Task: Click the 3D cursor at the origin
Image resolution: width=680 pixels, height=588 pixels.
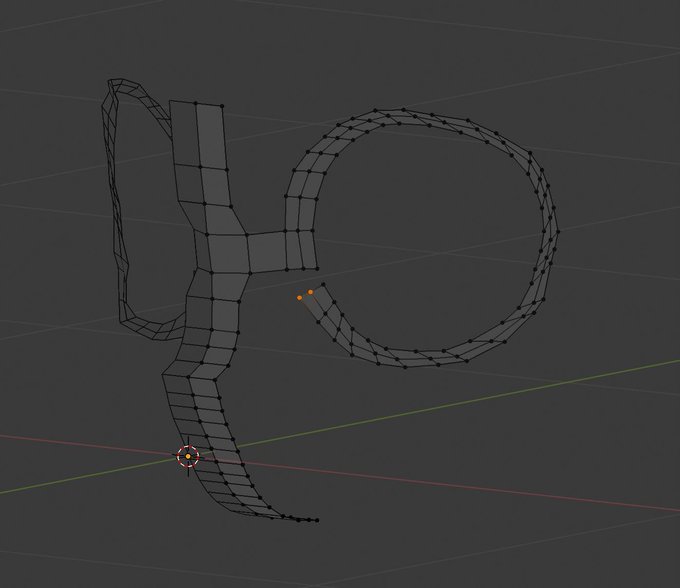Action: click(x=188, y=456)
